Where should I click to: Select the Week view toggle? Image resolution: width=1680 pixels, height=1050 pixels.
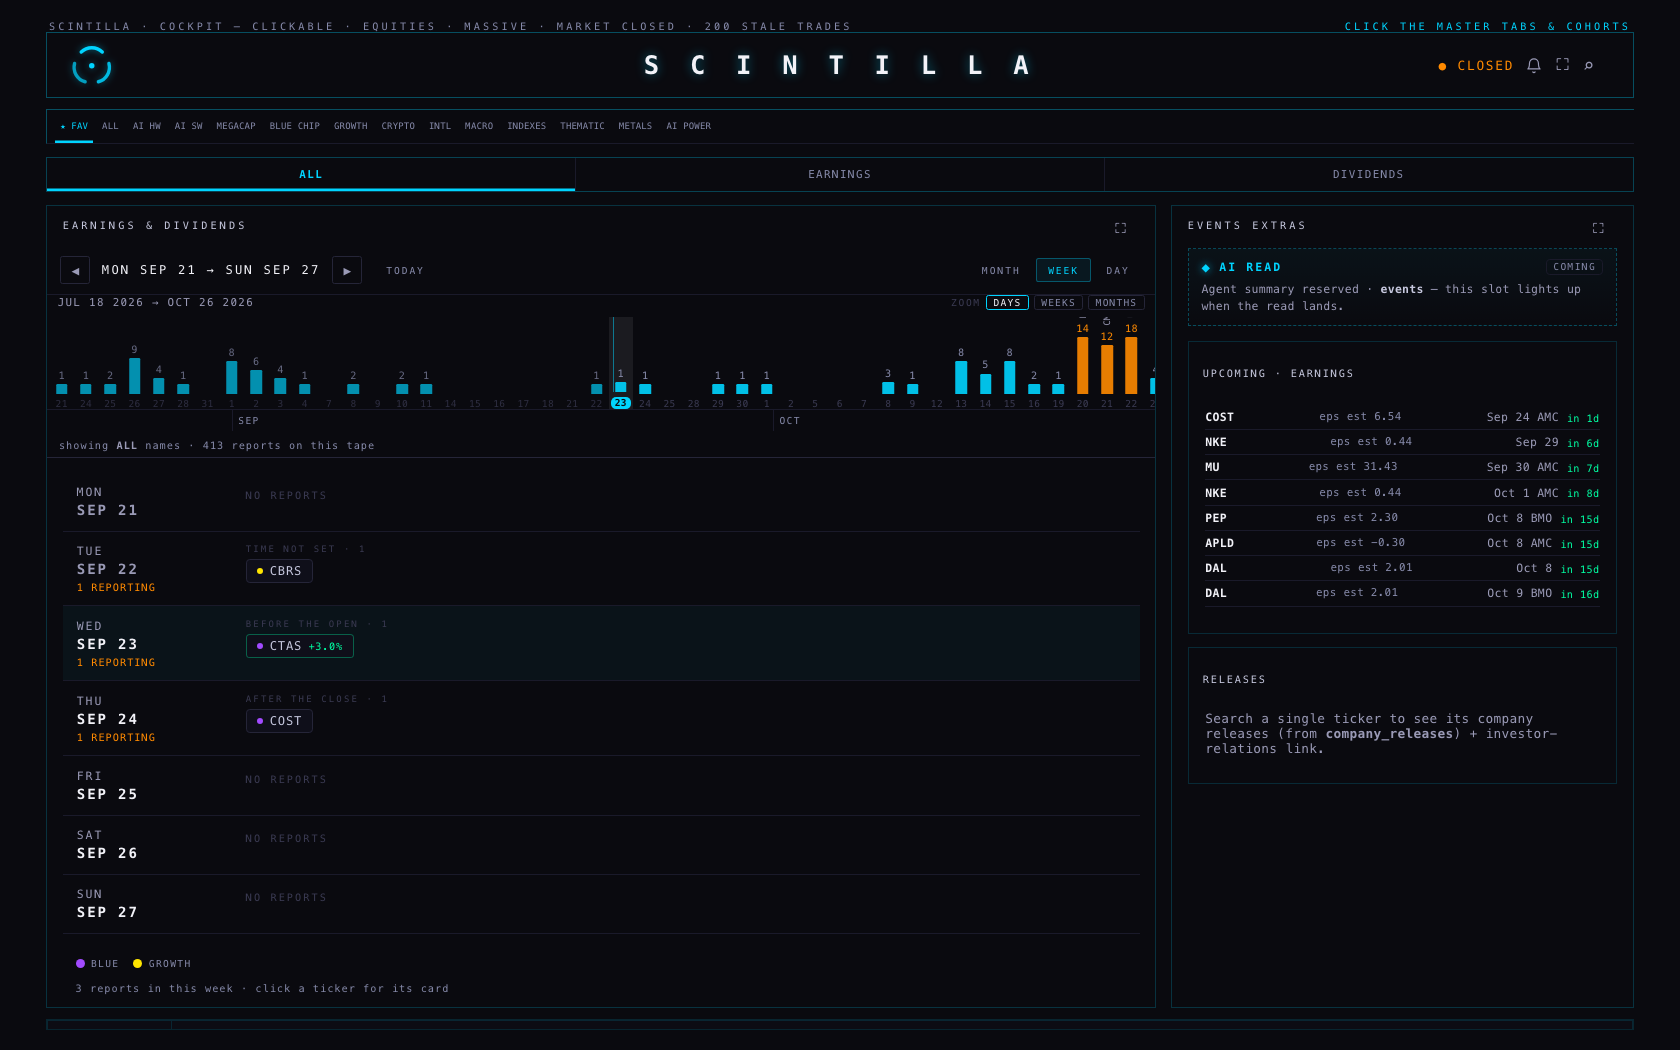point(1063,270)
